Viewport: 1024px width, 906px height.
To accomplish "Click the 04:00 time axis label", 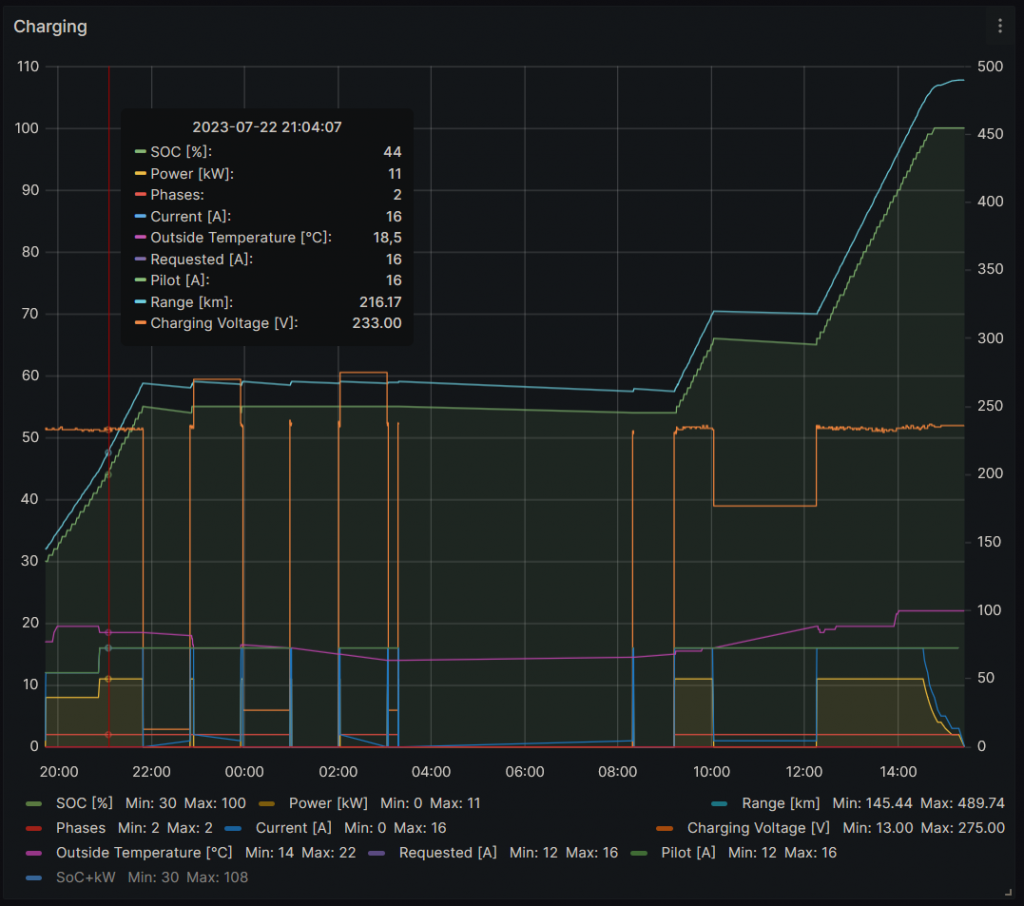I will pos(431,772).
